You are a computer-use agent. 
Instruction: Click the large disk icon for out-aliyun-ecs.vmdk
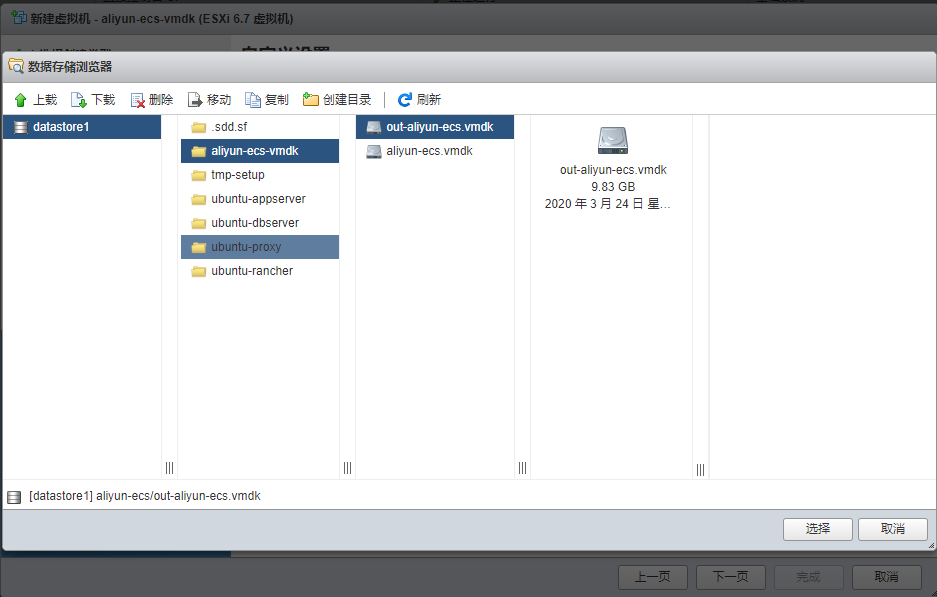(x=613, y=140)
